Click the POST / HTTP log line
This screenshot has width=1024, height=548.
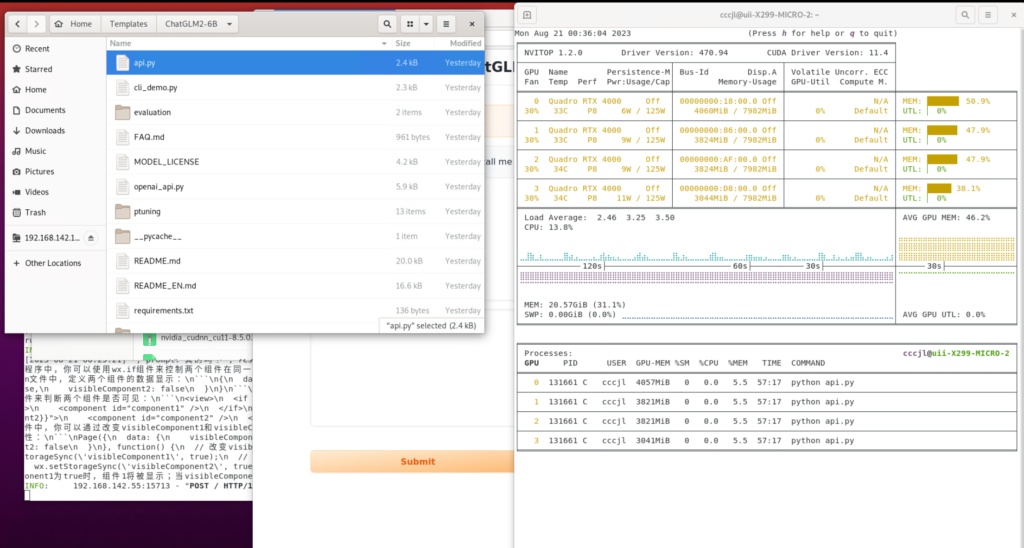pos(138,486)
